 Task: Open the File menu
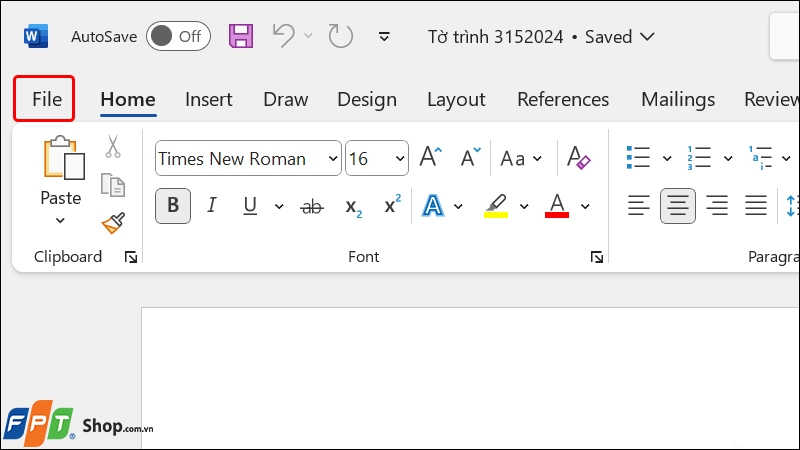[x=46, y=99]
